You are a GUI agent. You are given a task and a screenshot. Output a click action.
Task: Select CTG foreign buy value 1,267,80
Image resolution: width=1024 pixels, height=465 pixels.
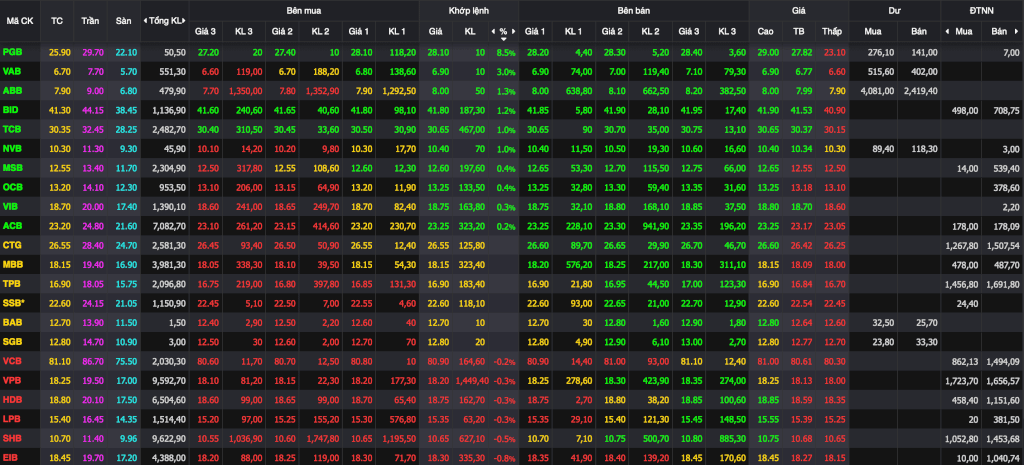961,246
